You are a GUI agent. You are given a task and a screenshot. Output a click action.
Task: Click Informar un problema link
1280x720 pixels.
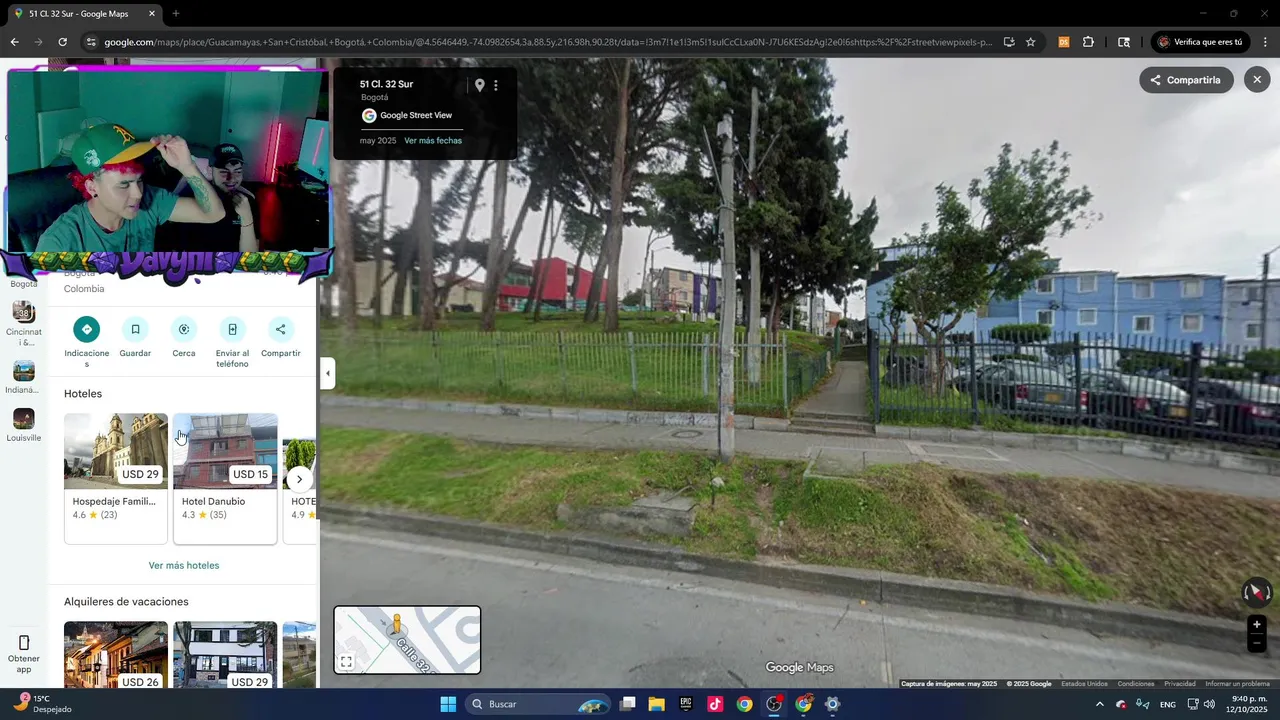click(1237, 684)
